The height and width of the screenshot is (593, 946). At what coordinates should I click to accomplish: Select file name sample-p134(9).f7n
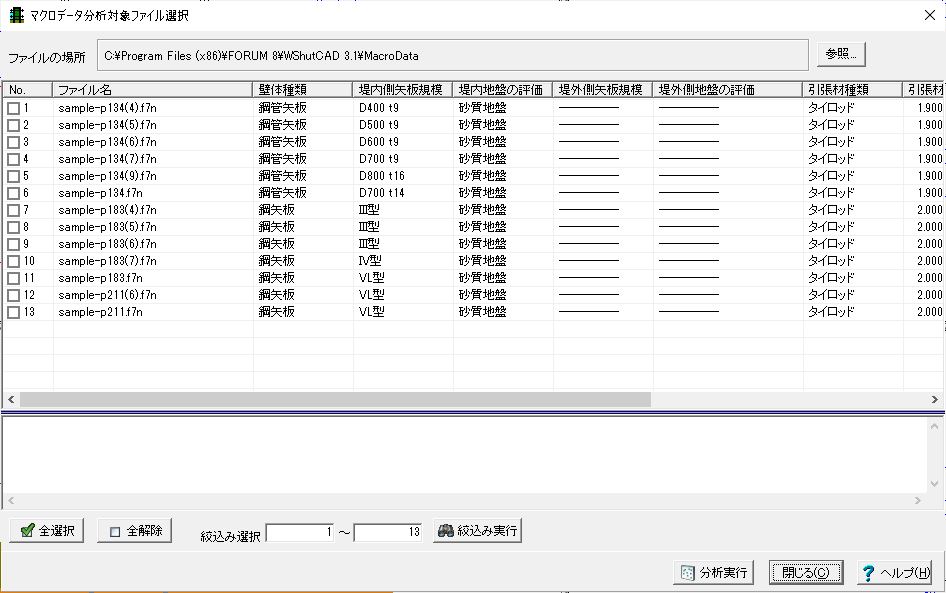click(107, 176)
